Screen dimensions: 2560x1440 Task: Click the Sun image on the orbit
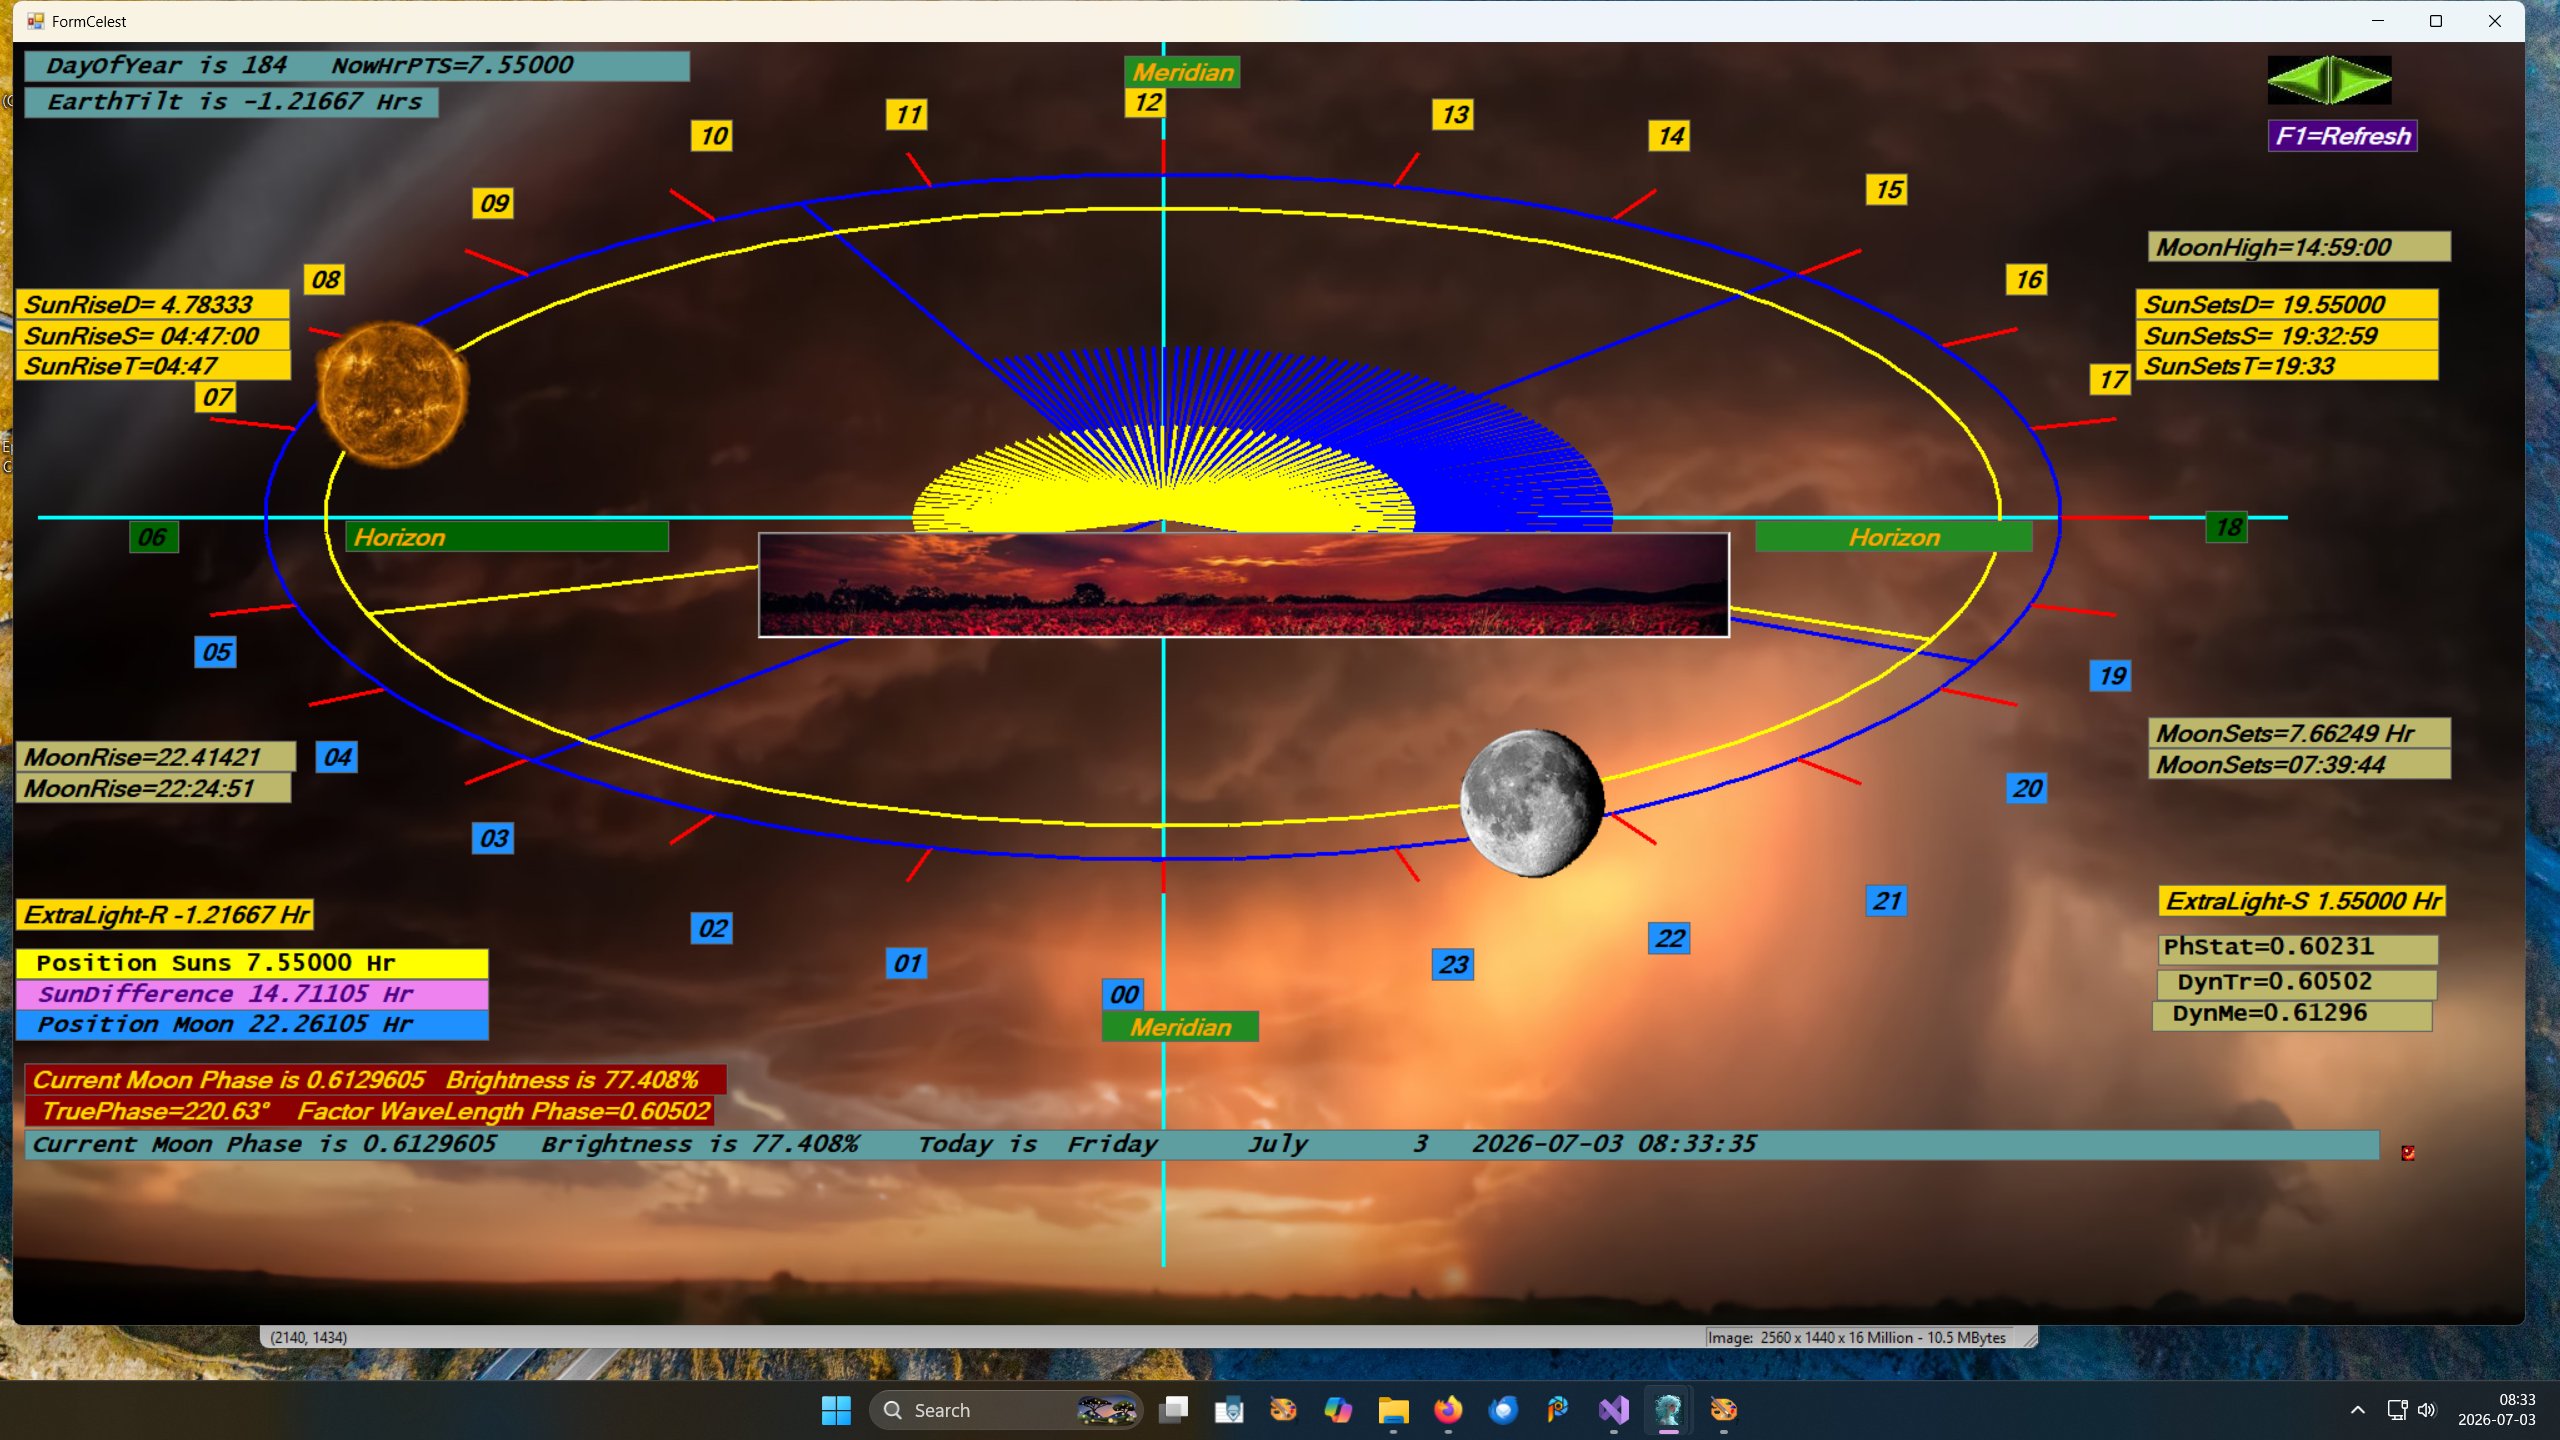pos(392,394)
